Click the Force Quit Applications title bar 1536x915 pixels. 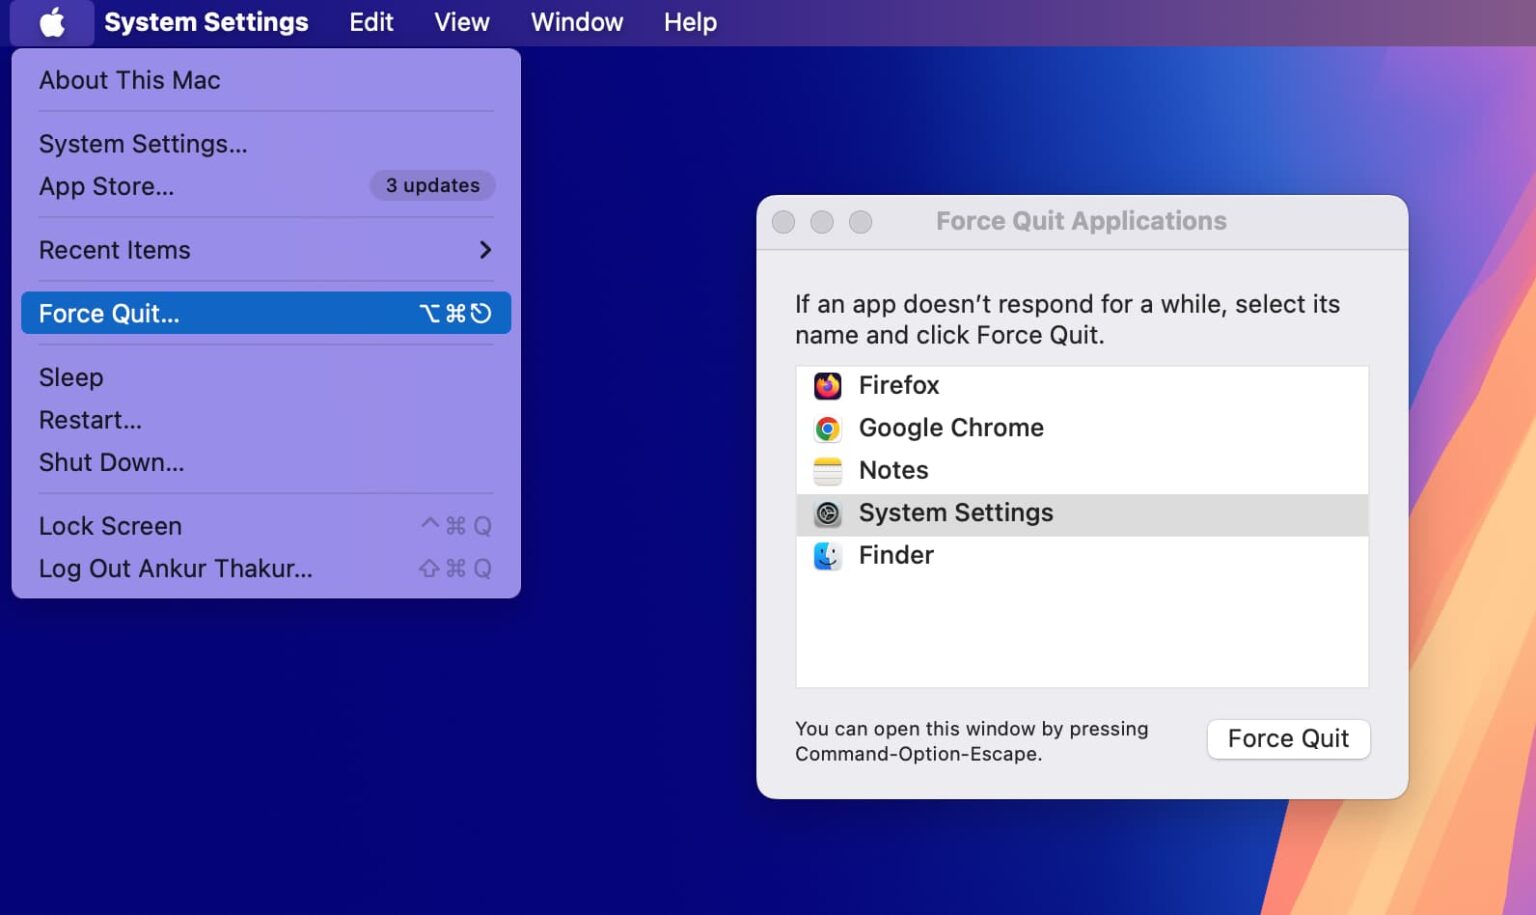pyautogui.click(x=1081, y=221)
